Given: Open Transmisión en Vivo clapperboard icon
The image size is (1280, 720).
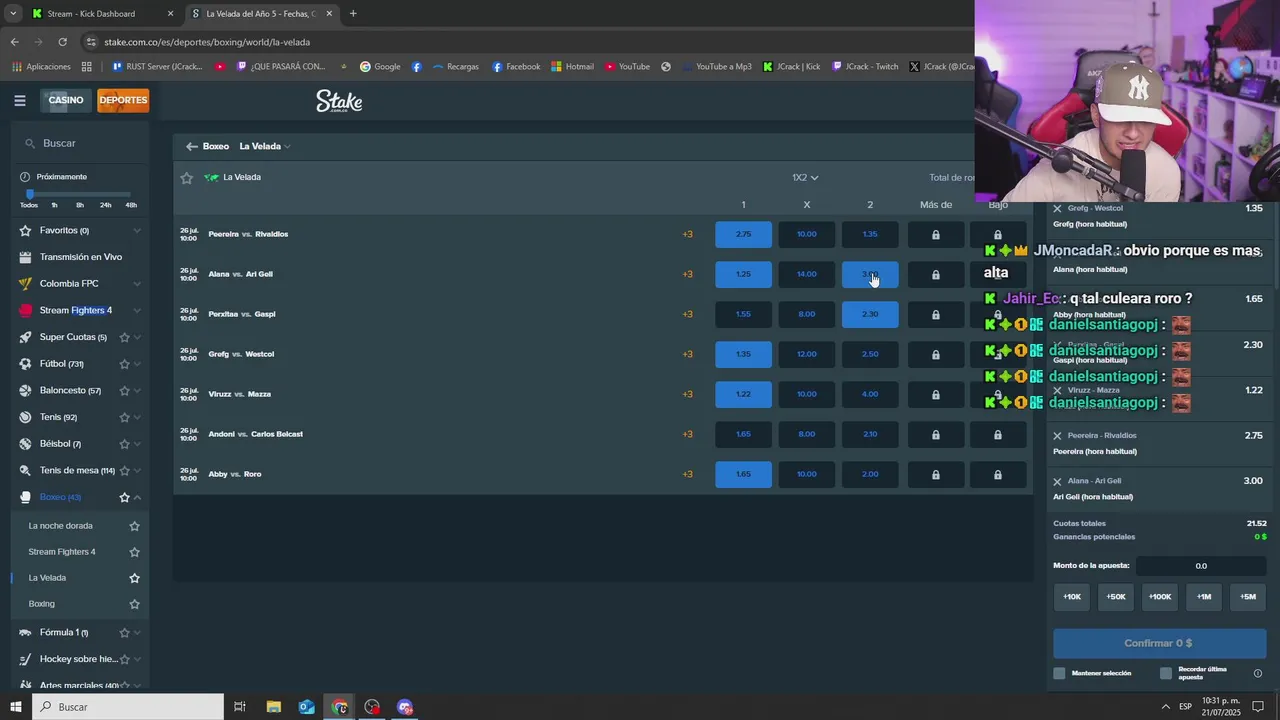Looking at the screenshot, I should [x=26, y=257].
